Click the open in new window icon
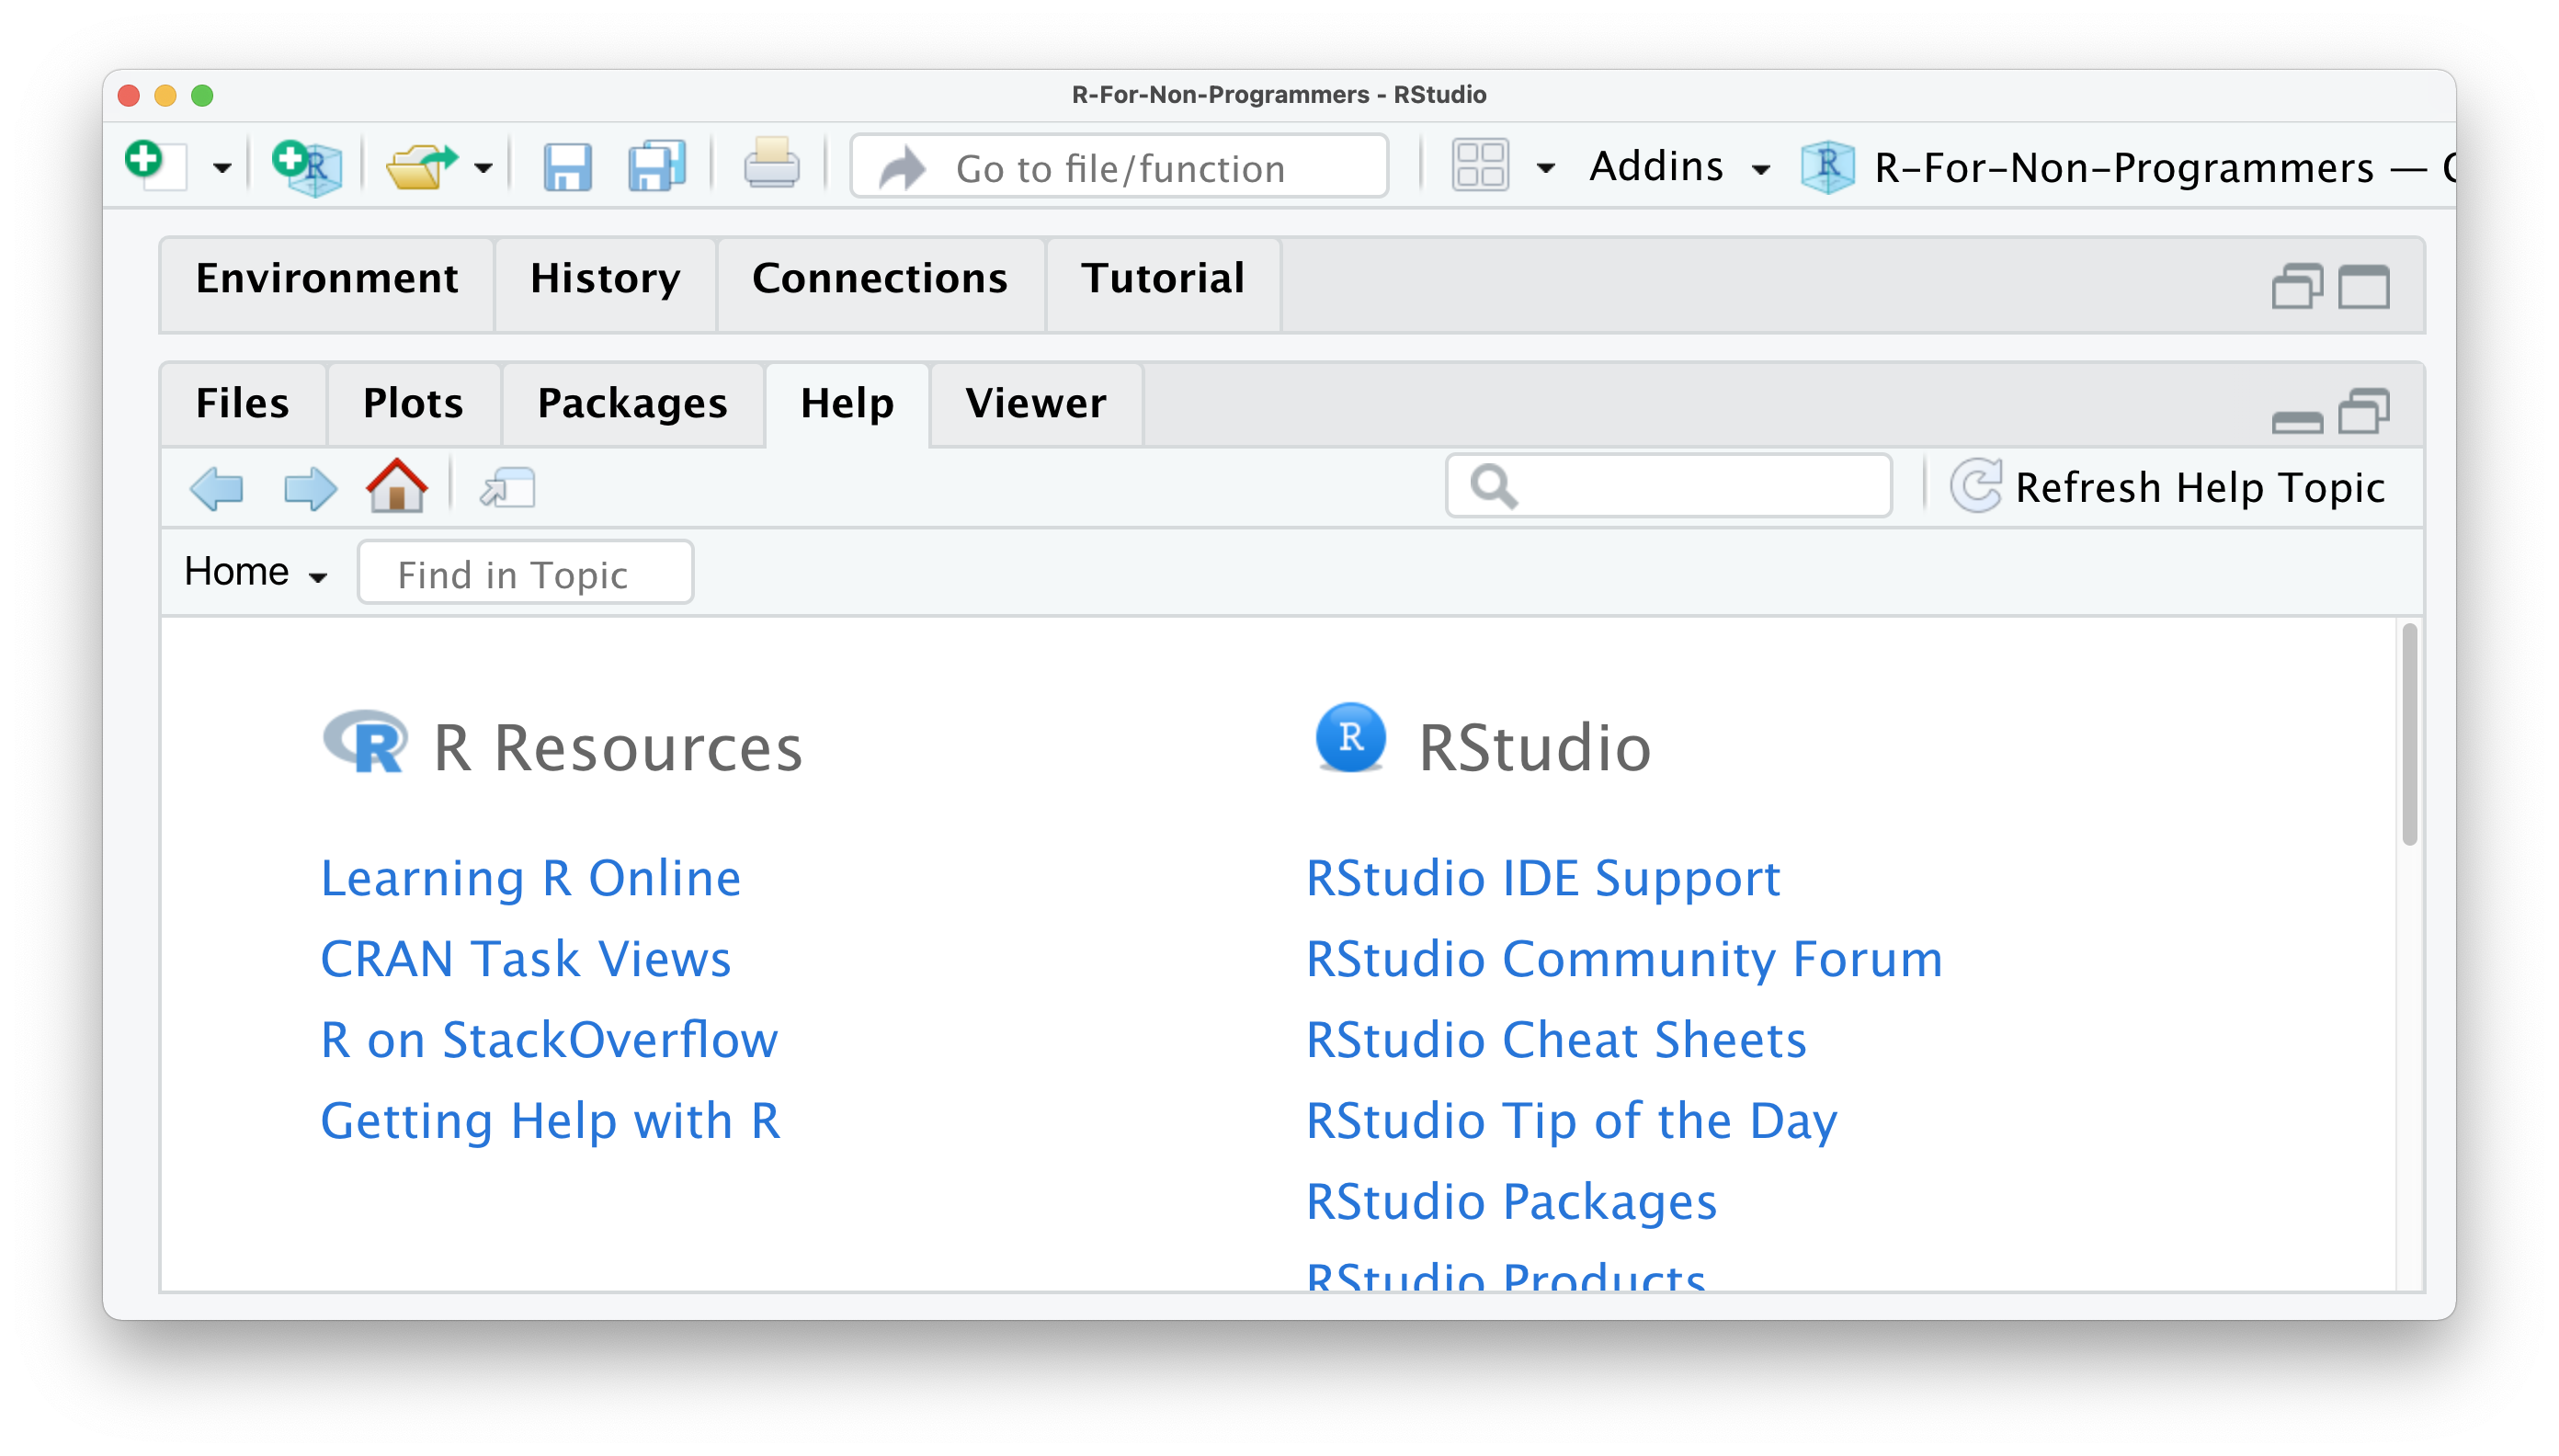 [x=508, y=487]
